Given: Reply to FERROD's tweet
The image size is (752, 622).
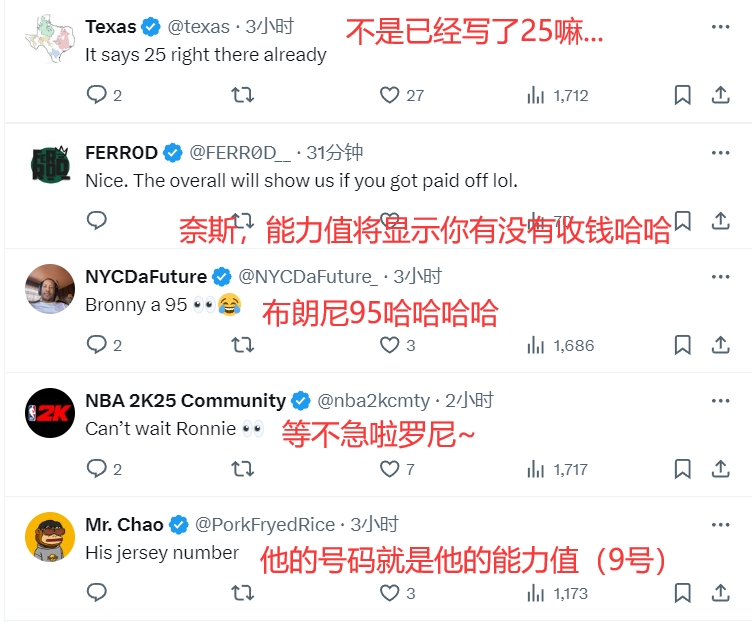Looking at the screenshot, I should click(96, 220).
